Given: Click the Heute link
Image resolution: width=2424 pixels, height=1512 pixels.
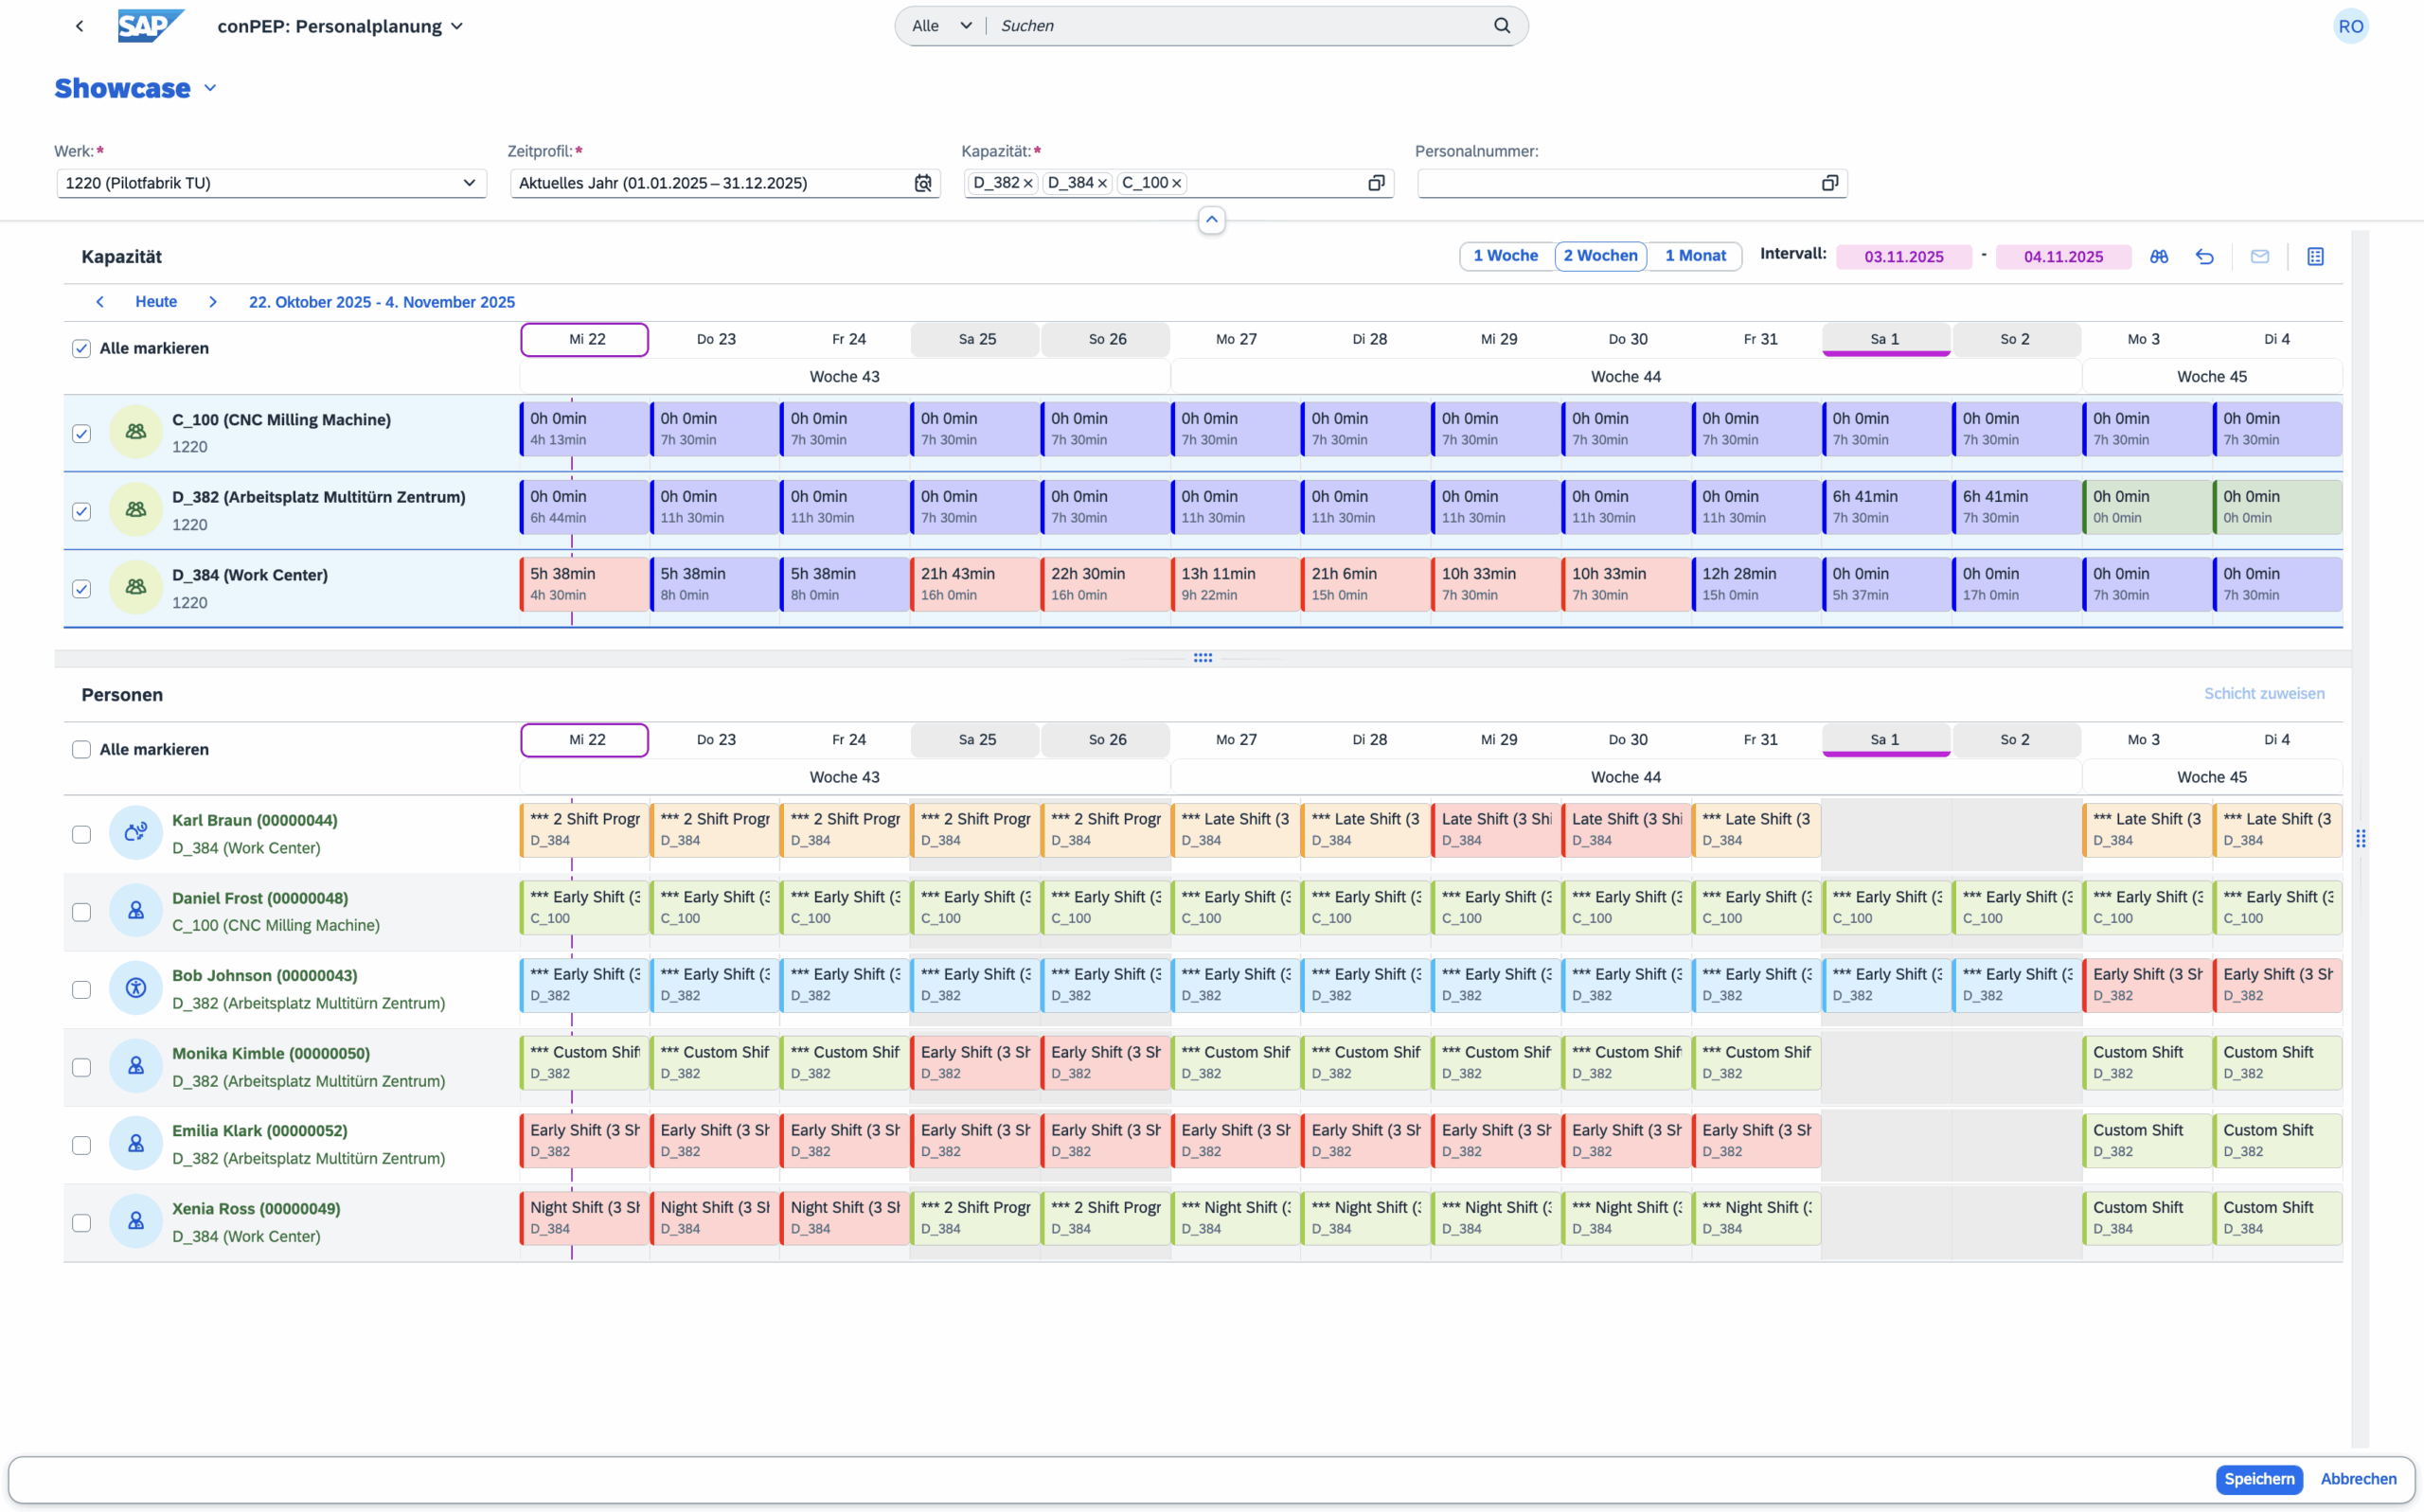Looking at the screenshot, I should point(156,302).
